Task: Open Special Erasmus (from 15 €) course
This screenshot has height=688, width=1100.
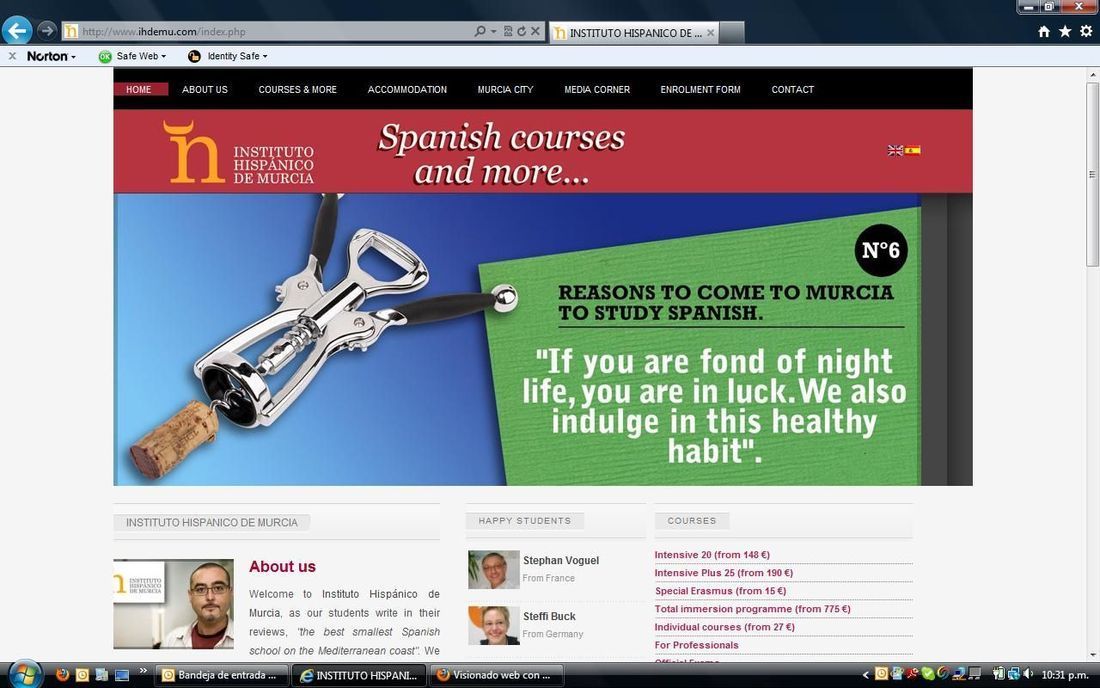Action: pos(720,591)
